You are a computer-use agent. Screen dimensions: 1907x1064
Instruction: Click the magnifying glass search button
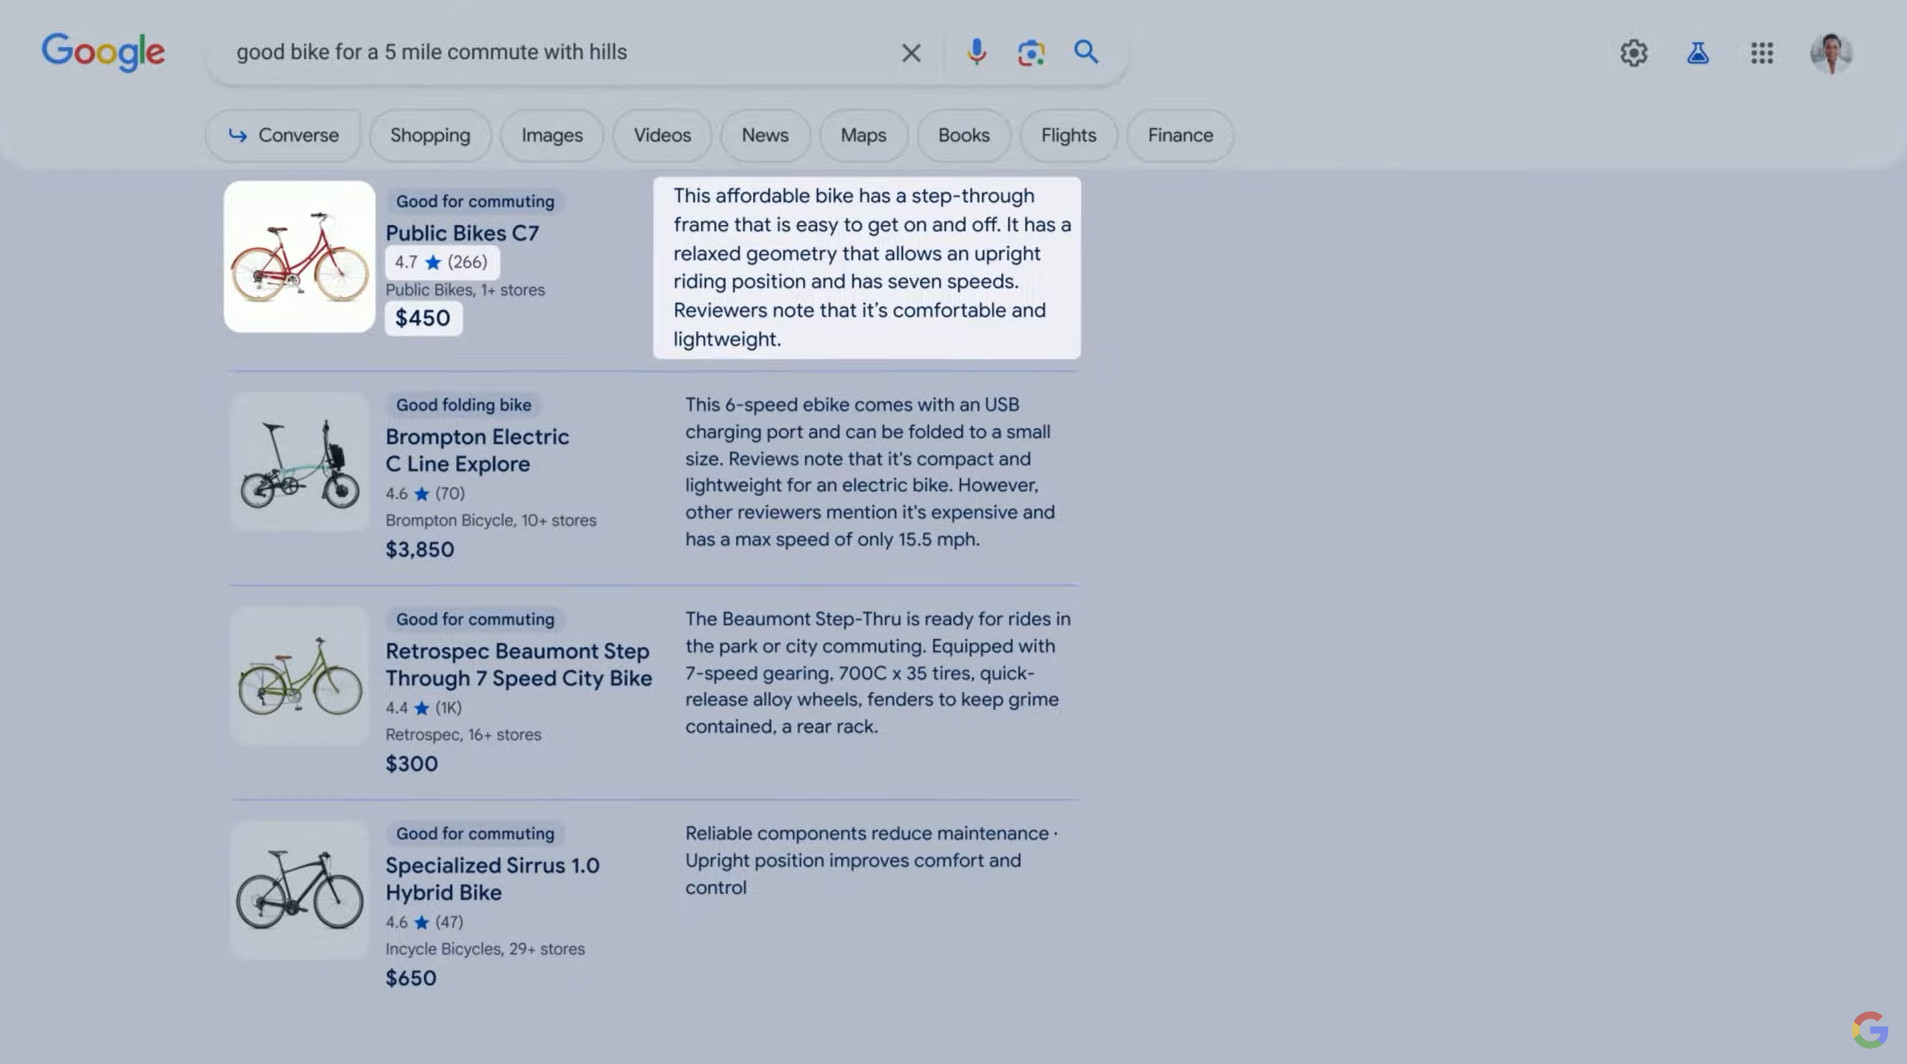(1086, 52)
